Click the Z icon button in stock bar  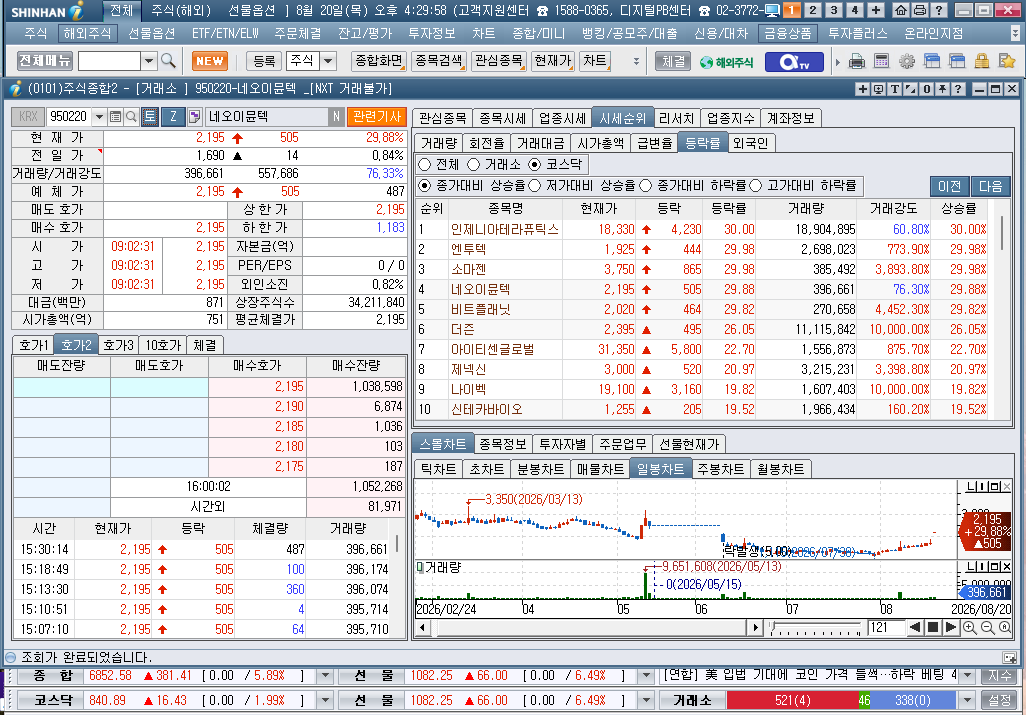pos(173,117)
